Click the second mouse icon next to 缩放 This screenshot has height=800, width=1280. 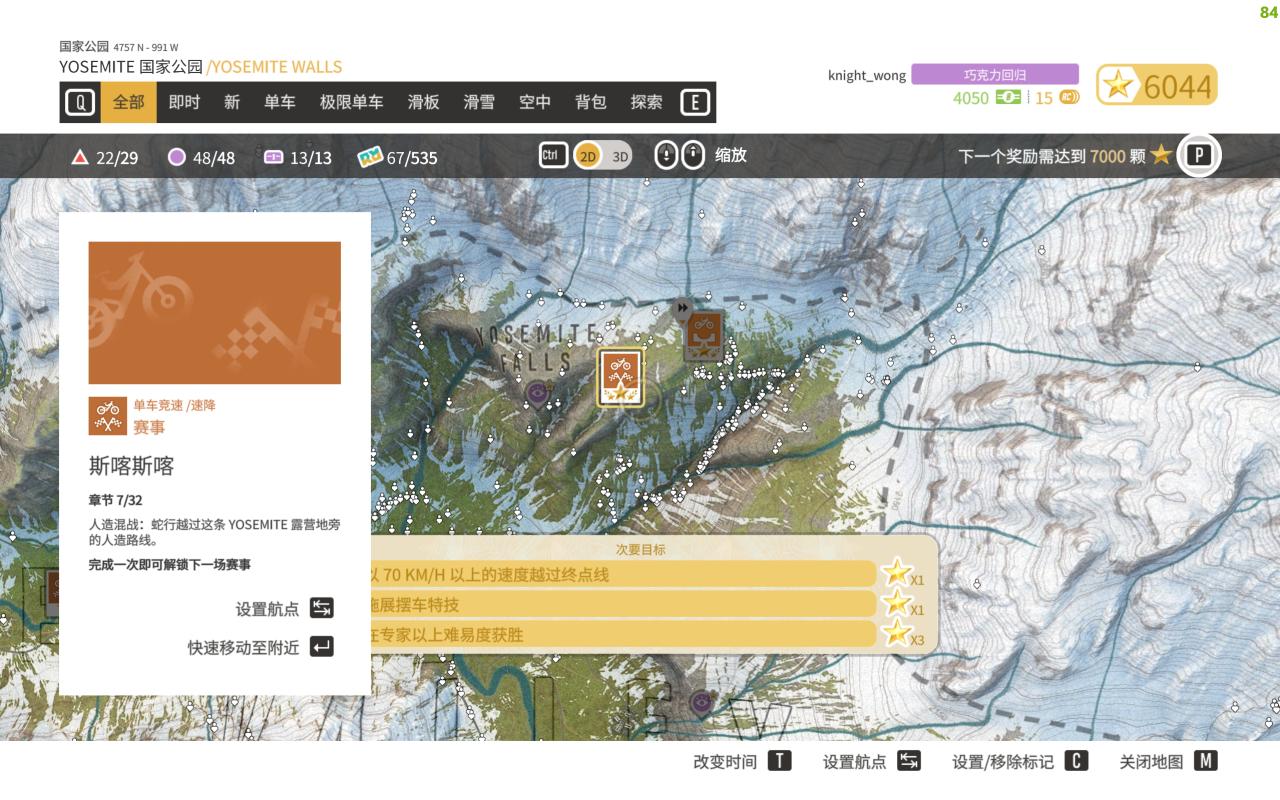(x=693, y=155)
